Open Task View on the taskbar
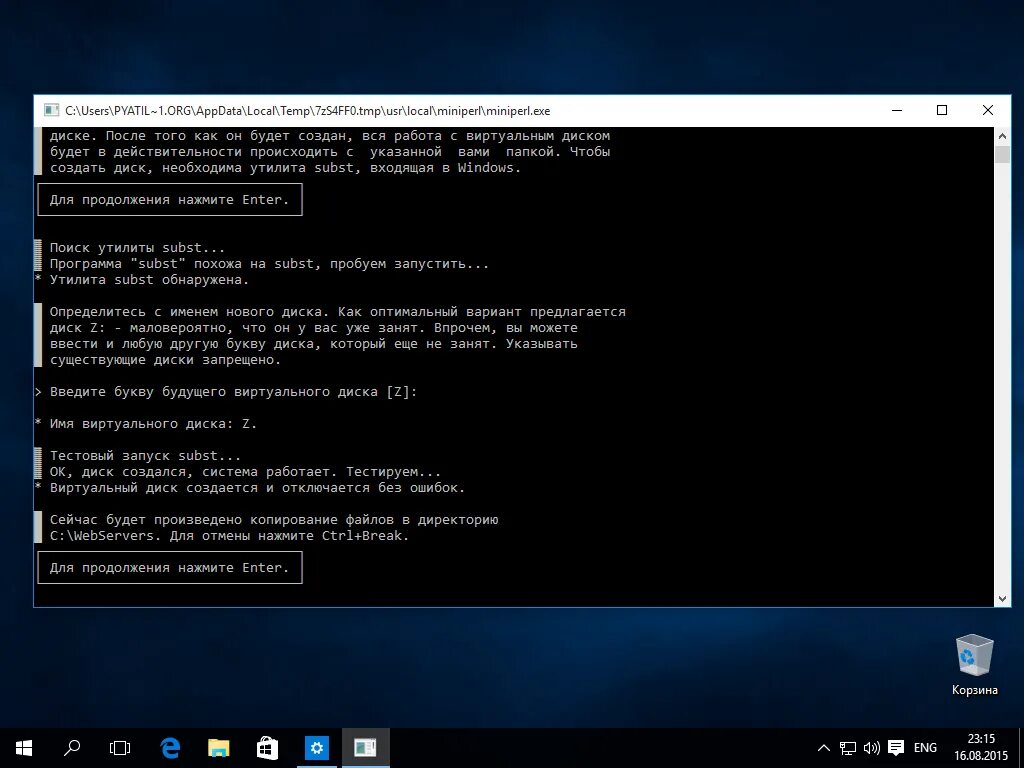Image resolution: width=1024 pixels, height=768 pixels. click(x=120, y=748)
